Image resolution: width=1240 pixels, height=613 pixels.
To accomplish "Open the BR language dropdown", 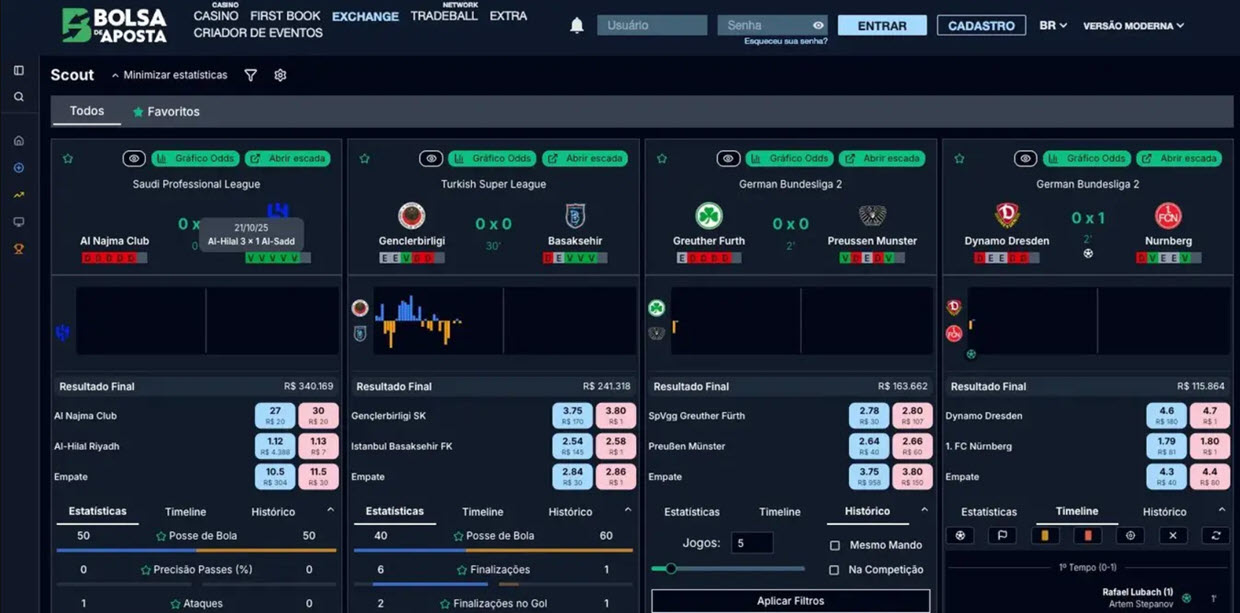I will click(1053, 26).
